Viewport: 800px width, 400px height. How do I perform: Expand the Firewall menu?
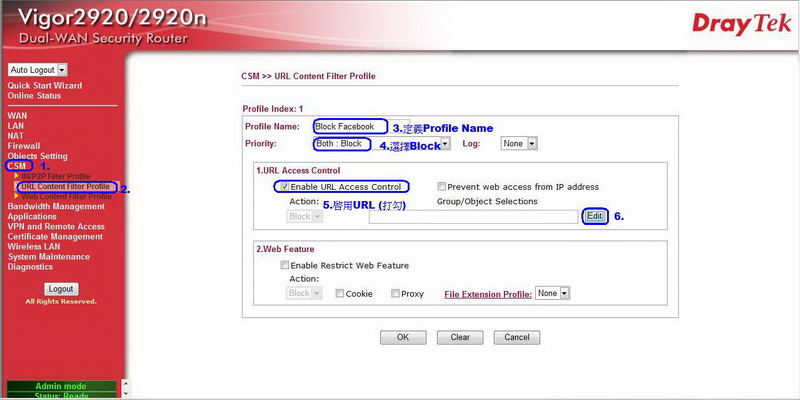(23, 146)
